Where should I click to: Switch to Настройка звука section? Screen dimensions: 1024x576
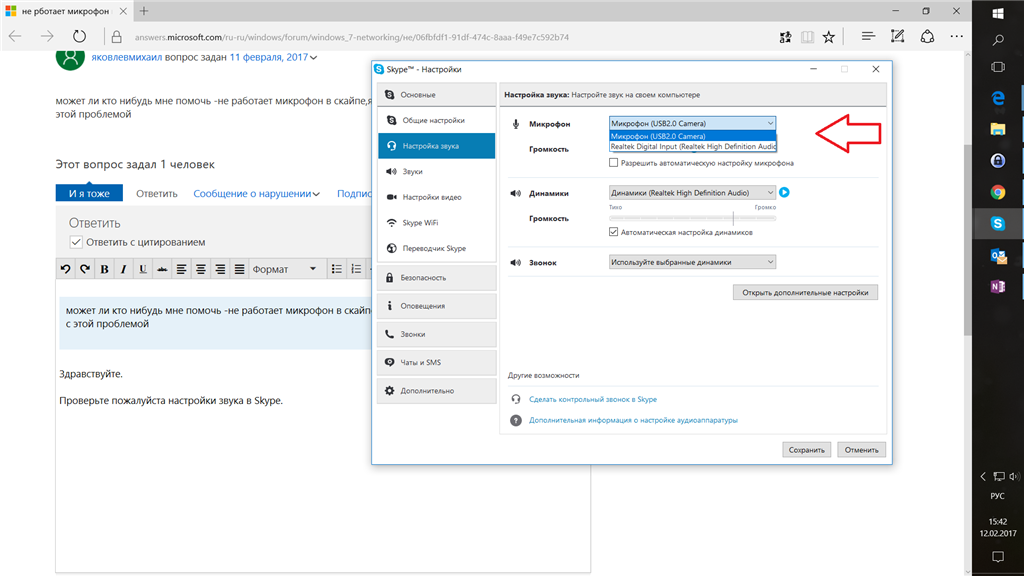(436, 146)
